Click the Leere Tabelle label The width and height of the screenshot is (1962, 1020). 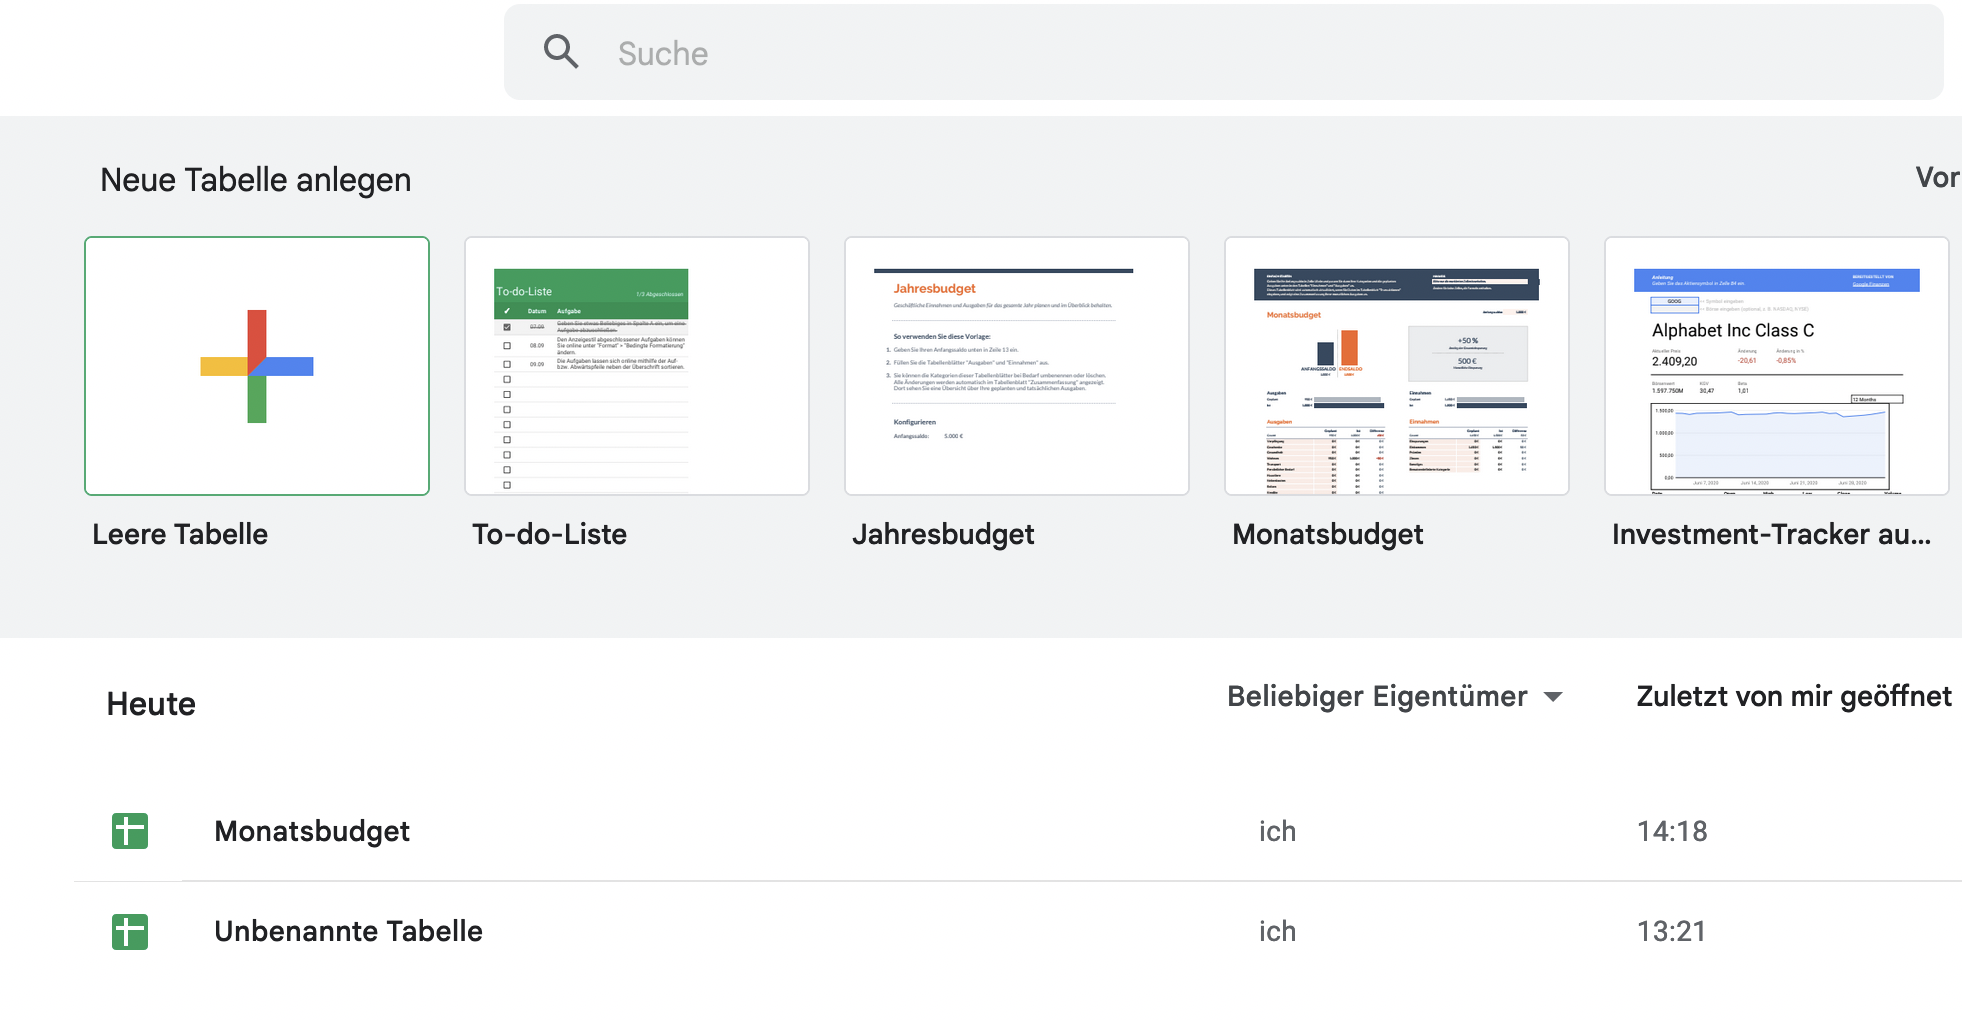(180, 534)
